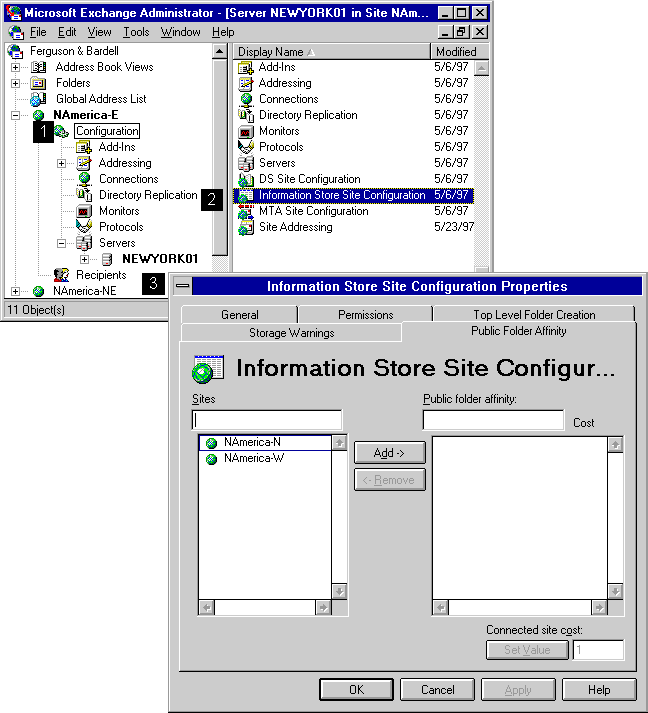
Task: Click the Servers icon in the tree
Action: 84,243
